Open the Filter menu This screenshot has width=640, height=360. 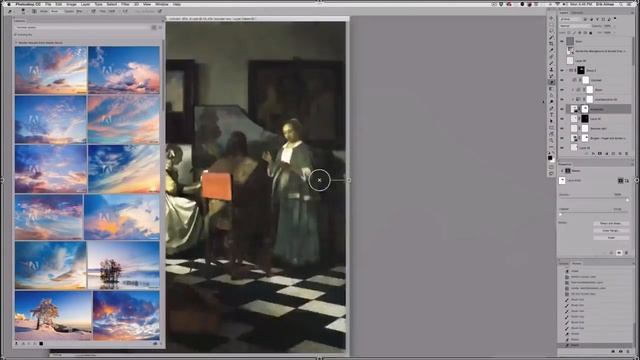click(x=125, y=4)
